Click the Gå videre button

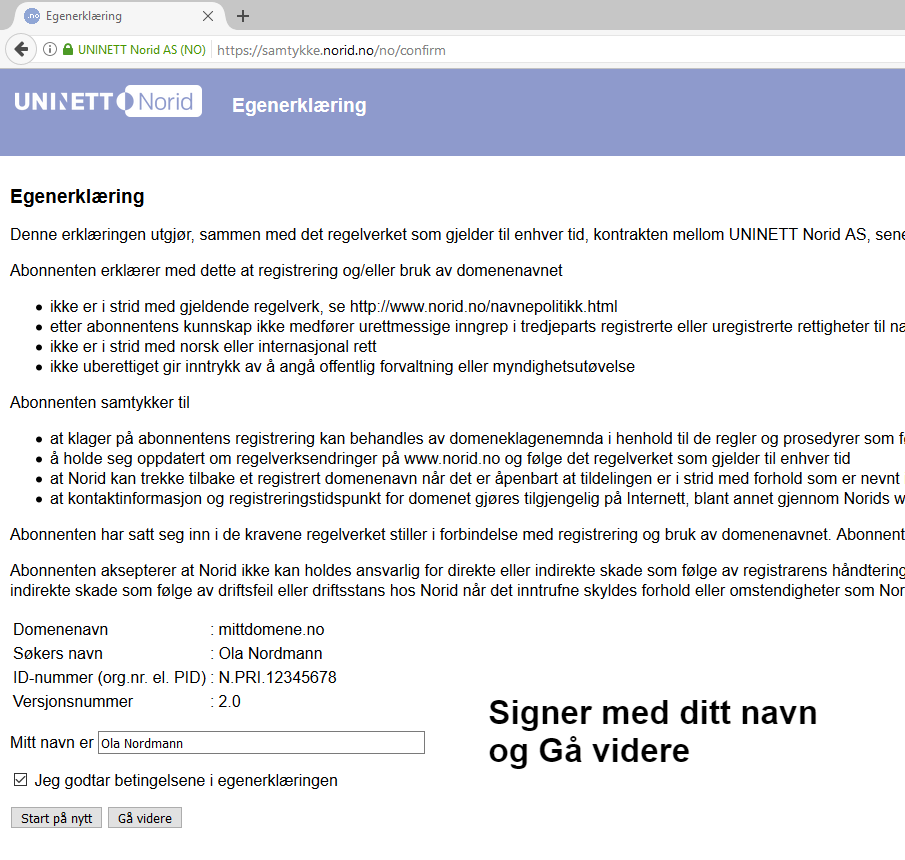click(145, 818)
